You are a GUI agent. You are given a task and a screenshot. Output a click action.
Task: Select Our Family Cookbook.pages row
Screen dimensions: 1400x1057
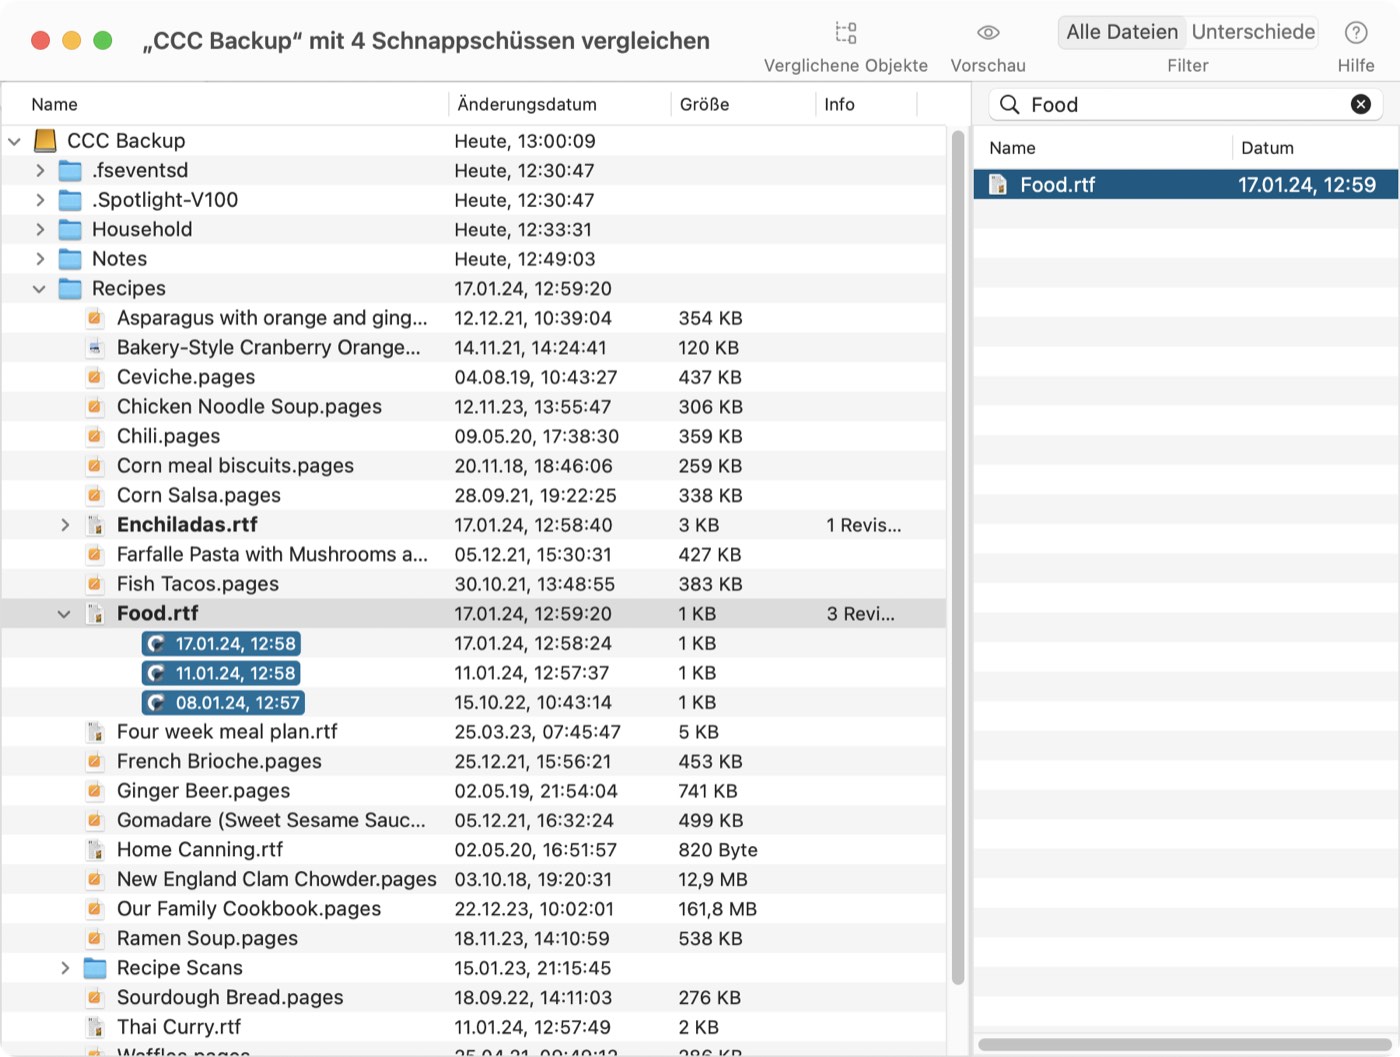pyautogui.click(x=474, y=909)
